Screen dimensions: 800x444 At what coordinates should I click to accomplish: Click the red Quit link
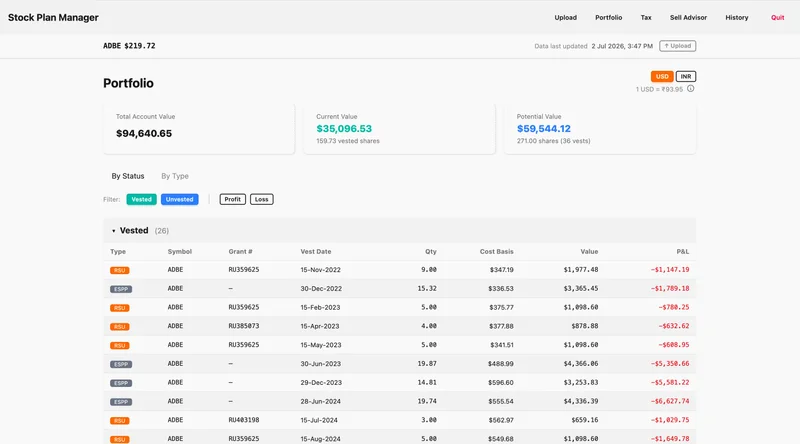(x=778, y=17)
